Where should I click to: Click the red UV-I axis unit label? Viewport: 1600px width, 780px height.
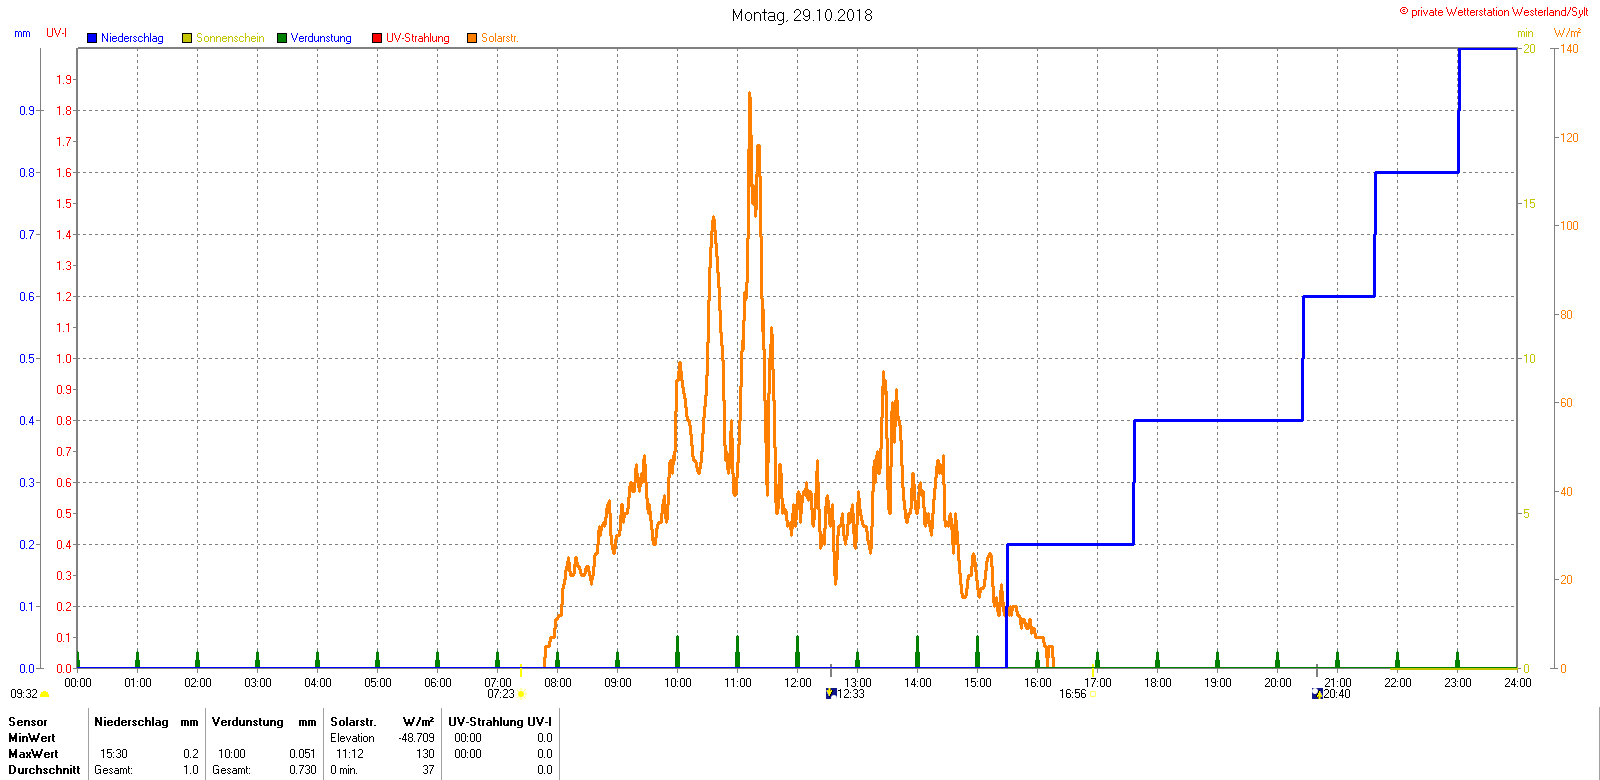pyautogui.click(x=57, y=33)
